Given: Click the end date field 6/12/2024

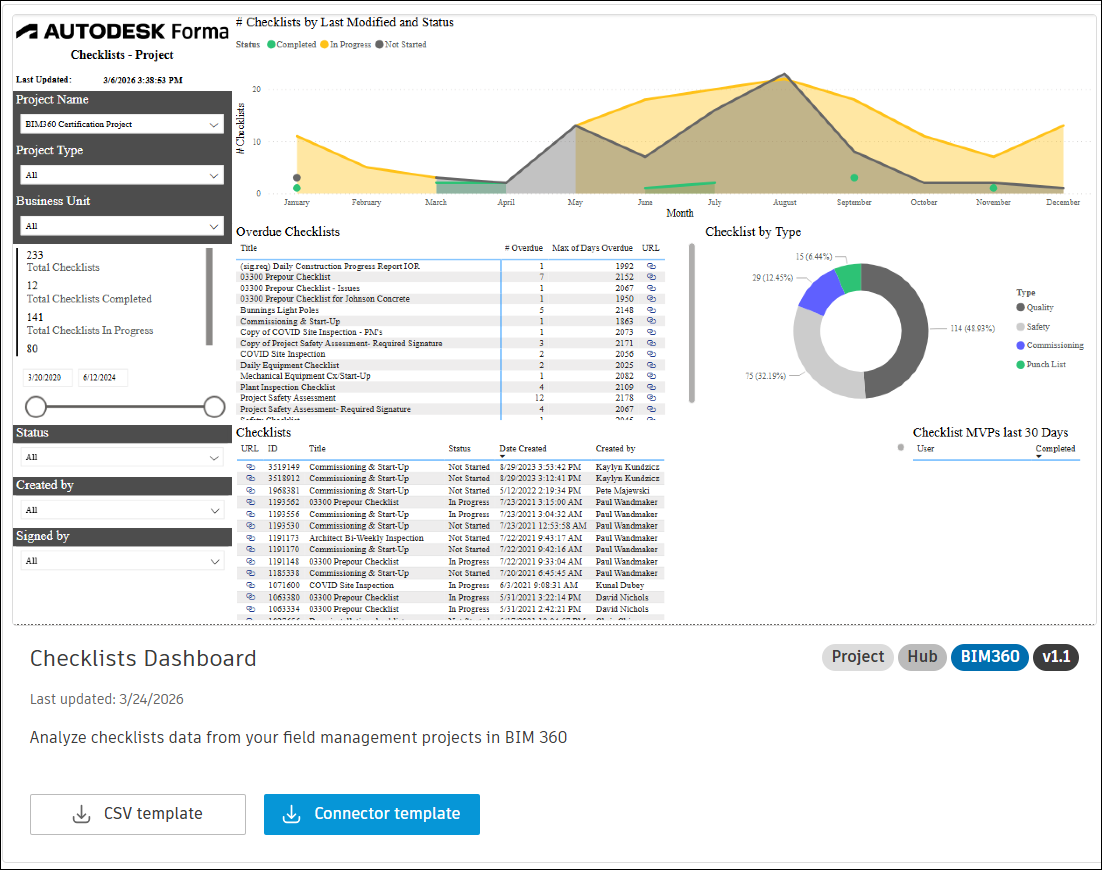Looking at the screenshot, I should click(103, 377).
